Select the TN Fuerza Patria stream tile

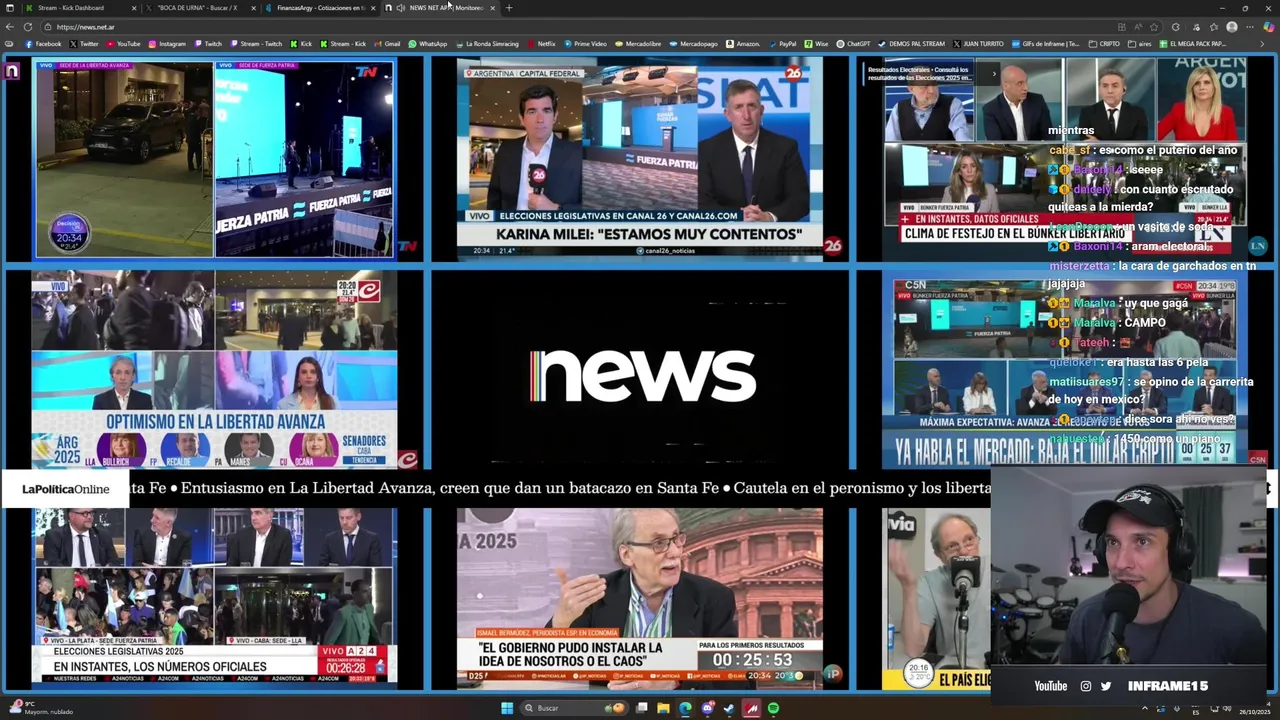(x=214, y=159)
